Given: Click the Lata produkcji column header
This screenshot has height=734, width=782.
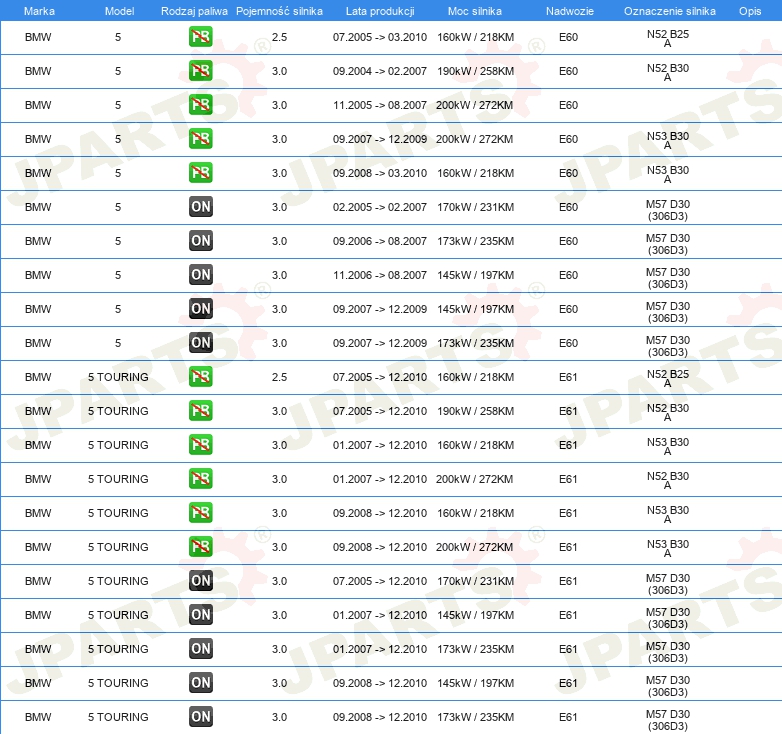Looking at the screenshot, I should pyautogui.click(x=380, y=11).
